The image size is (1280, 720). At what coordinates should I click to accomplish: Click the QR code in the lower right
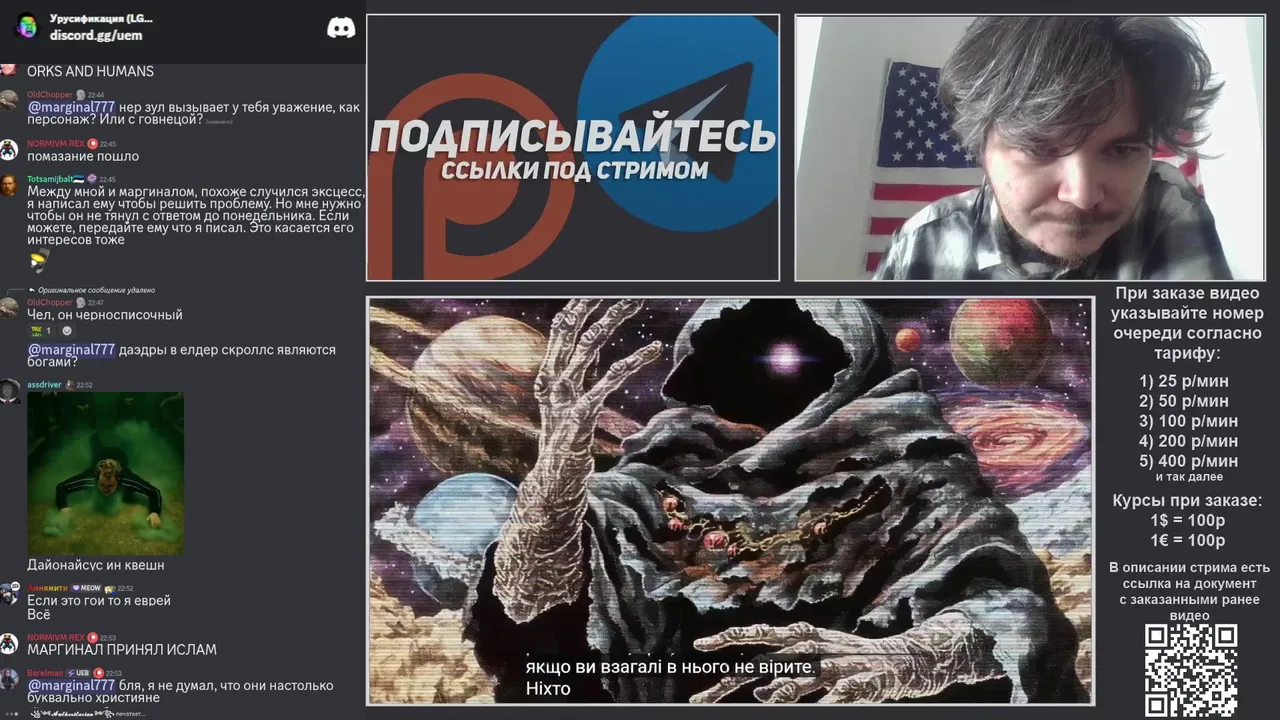1191,671
